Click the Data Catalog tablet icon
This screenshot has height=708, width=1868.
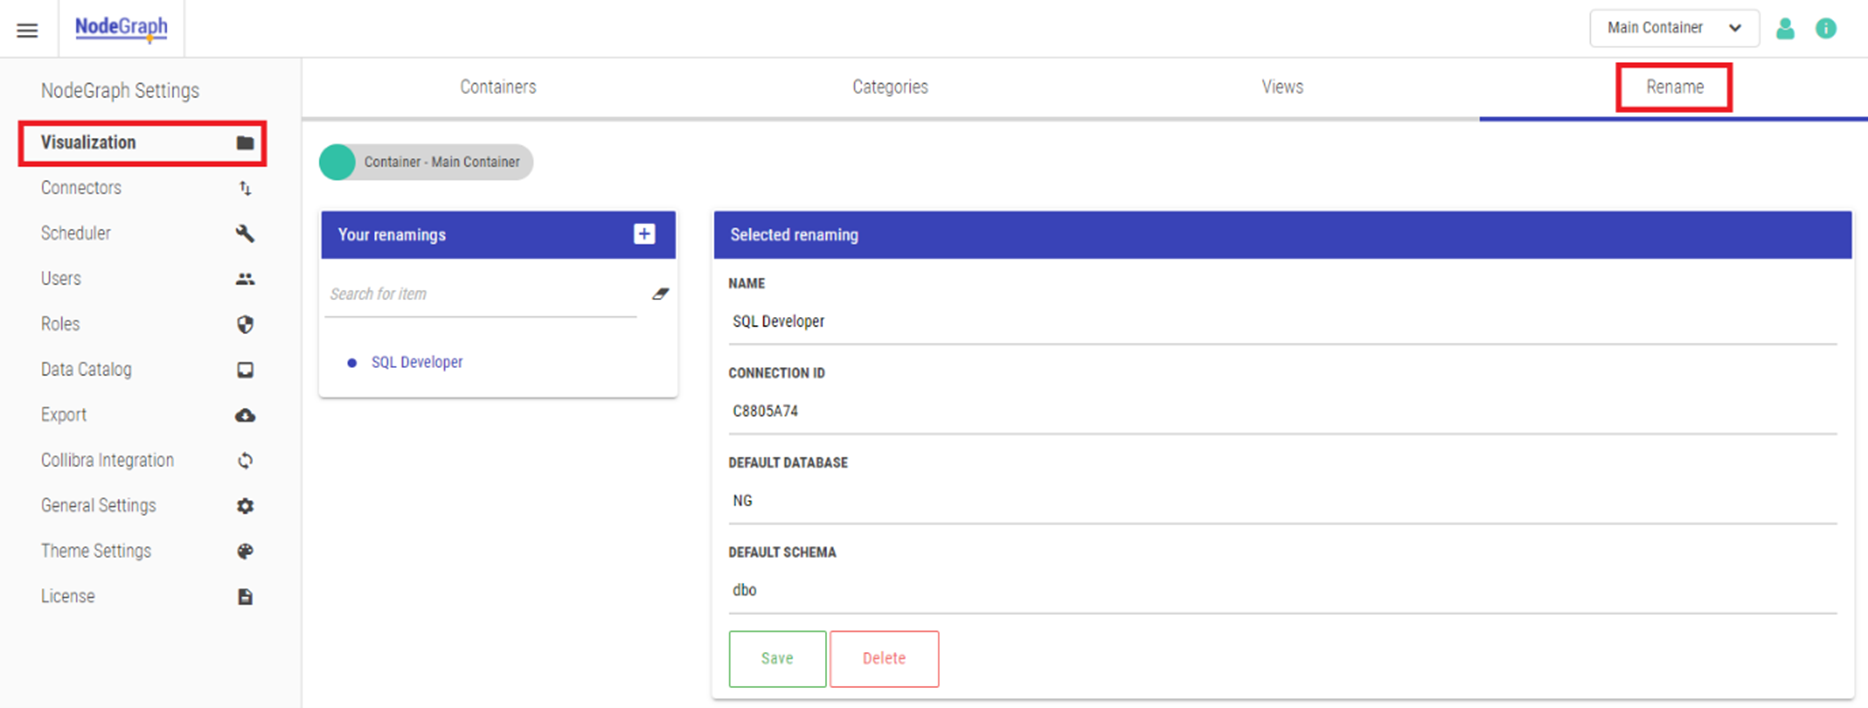(x=245, y=370)
